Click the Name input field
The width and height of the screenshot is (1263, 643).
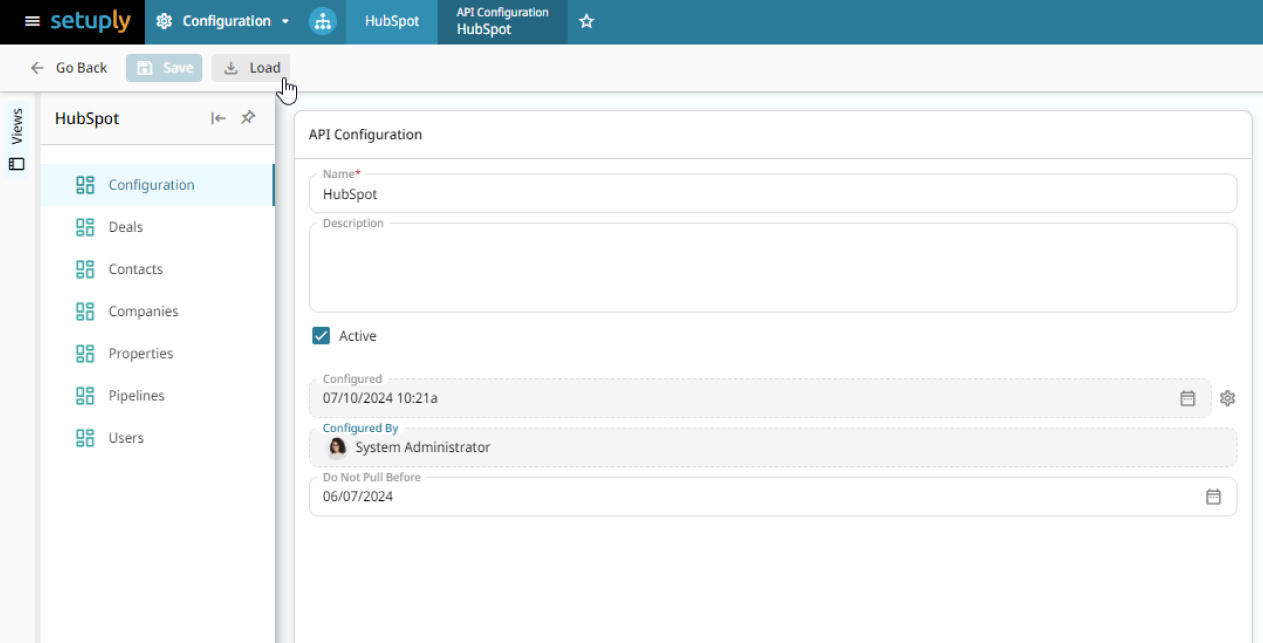tap(772, 194)
